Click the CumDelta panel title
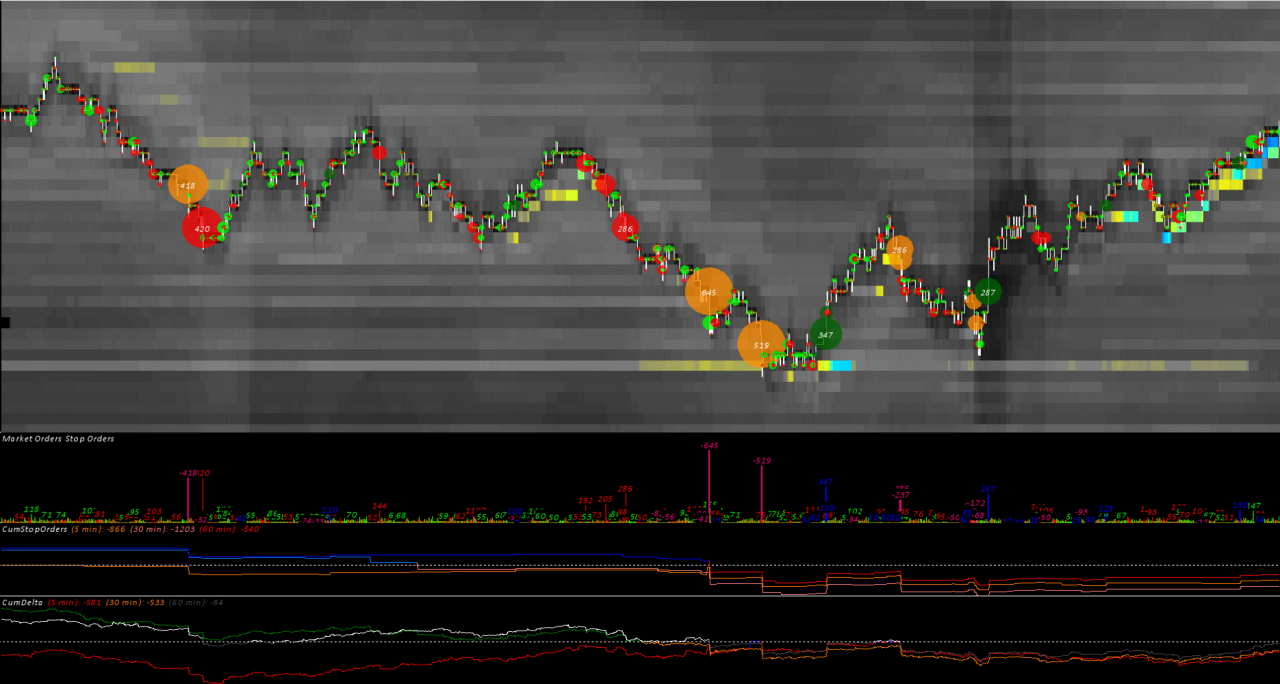Screen dimensions: 1280x684 point(22,600)
